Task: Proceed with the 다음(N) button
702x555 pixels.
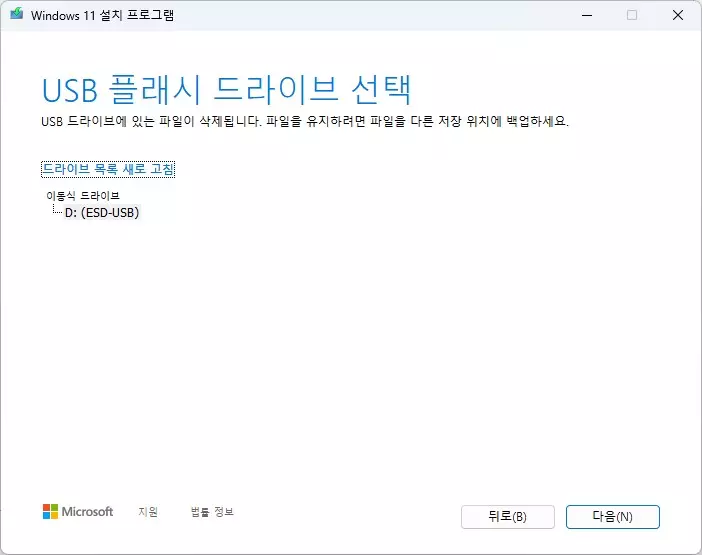Action: pyautogui.click(x=612, y=517)
